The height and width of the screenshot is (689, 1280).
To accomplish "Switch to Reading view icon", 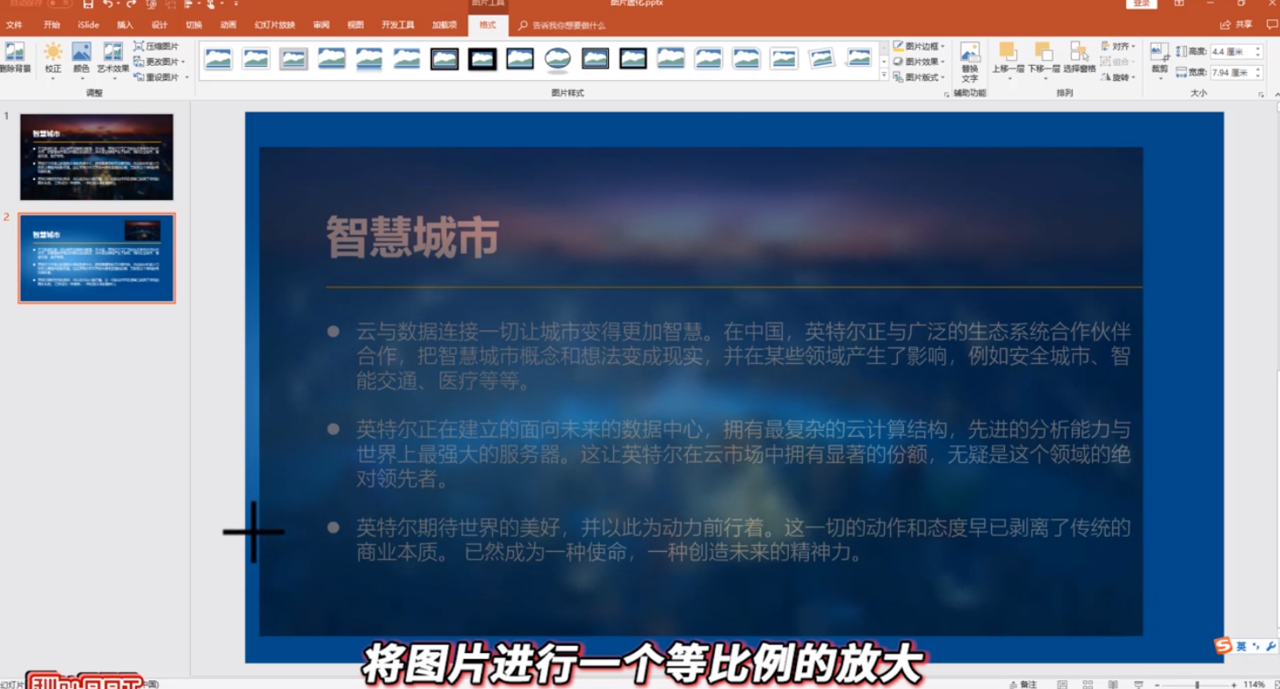I will (1113, 684).
